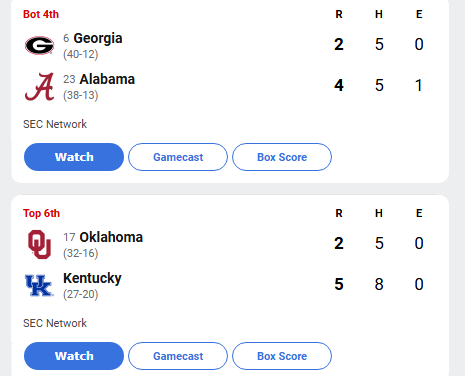The image size is (465, 376).
Task: Open the Kentucky team name link
Action: pos(92,279)
